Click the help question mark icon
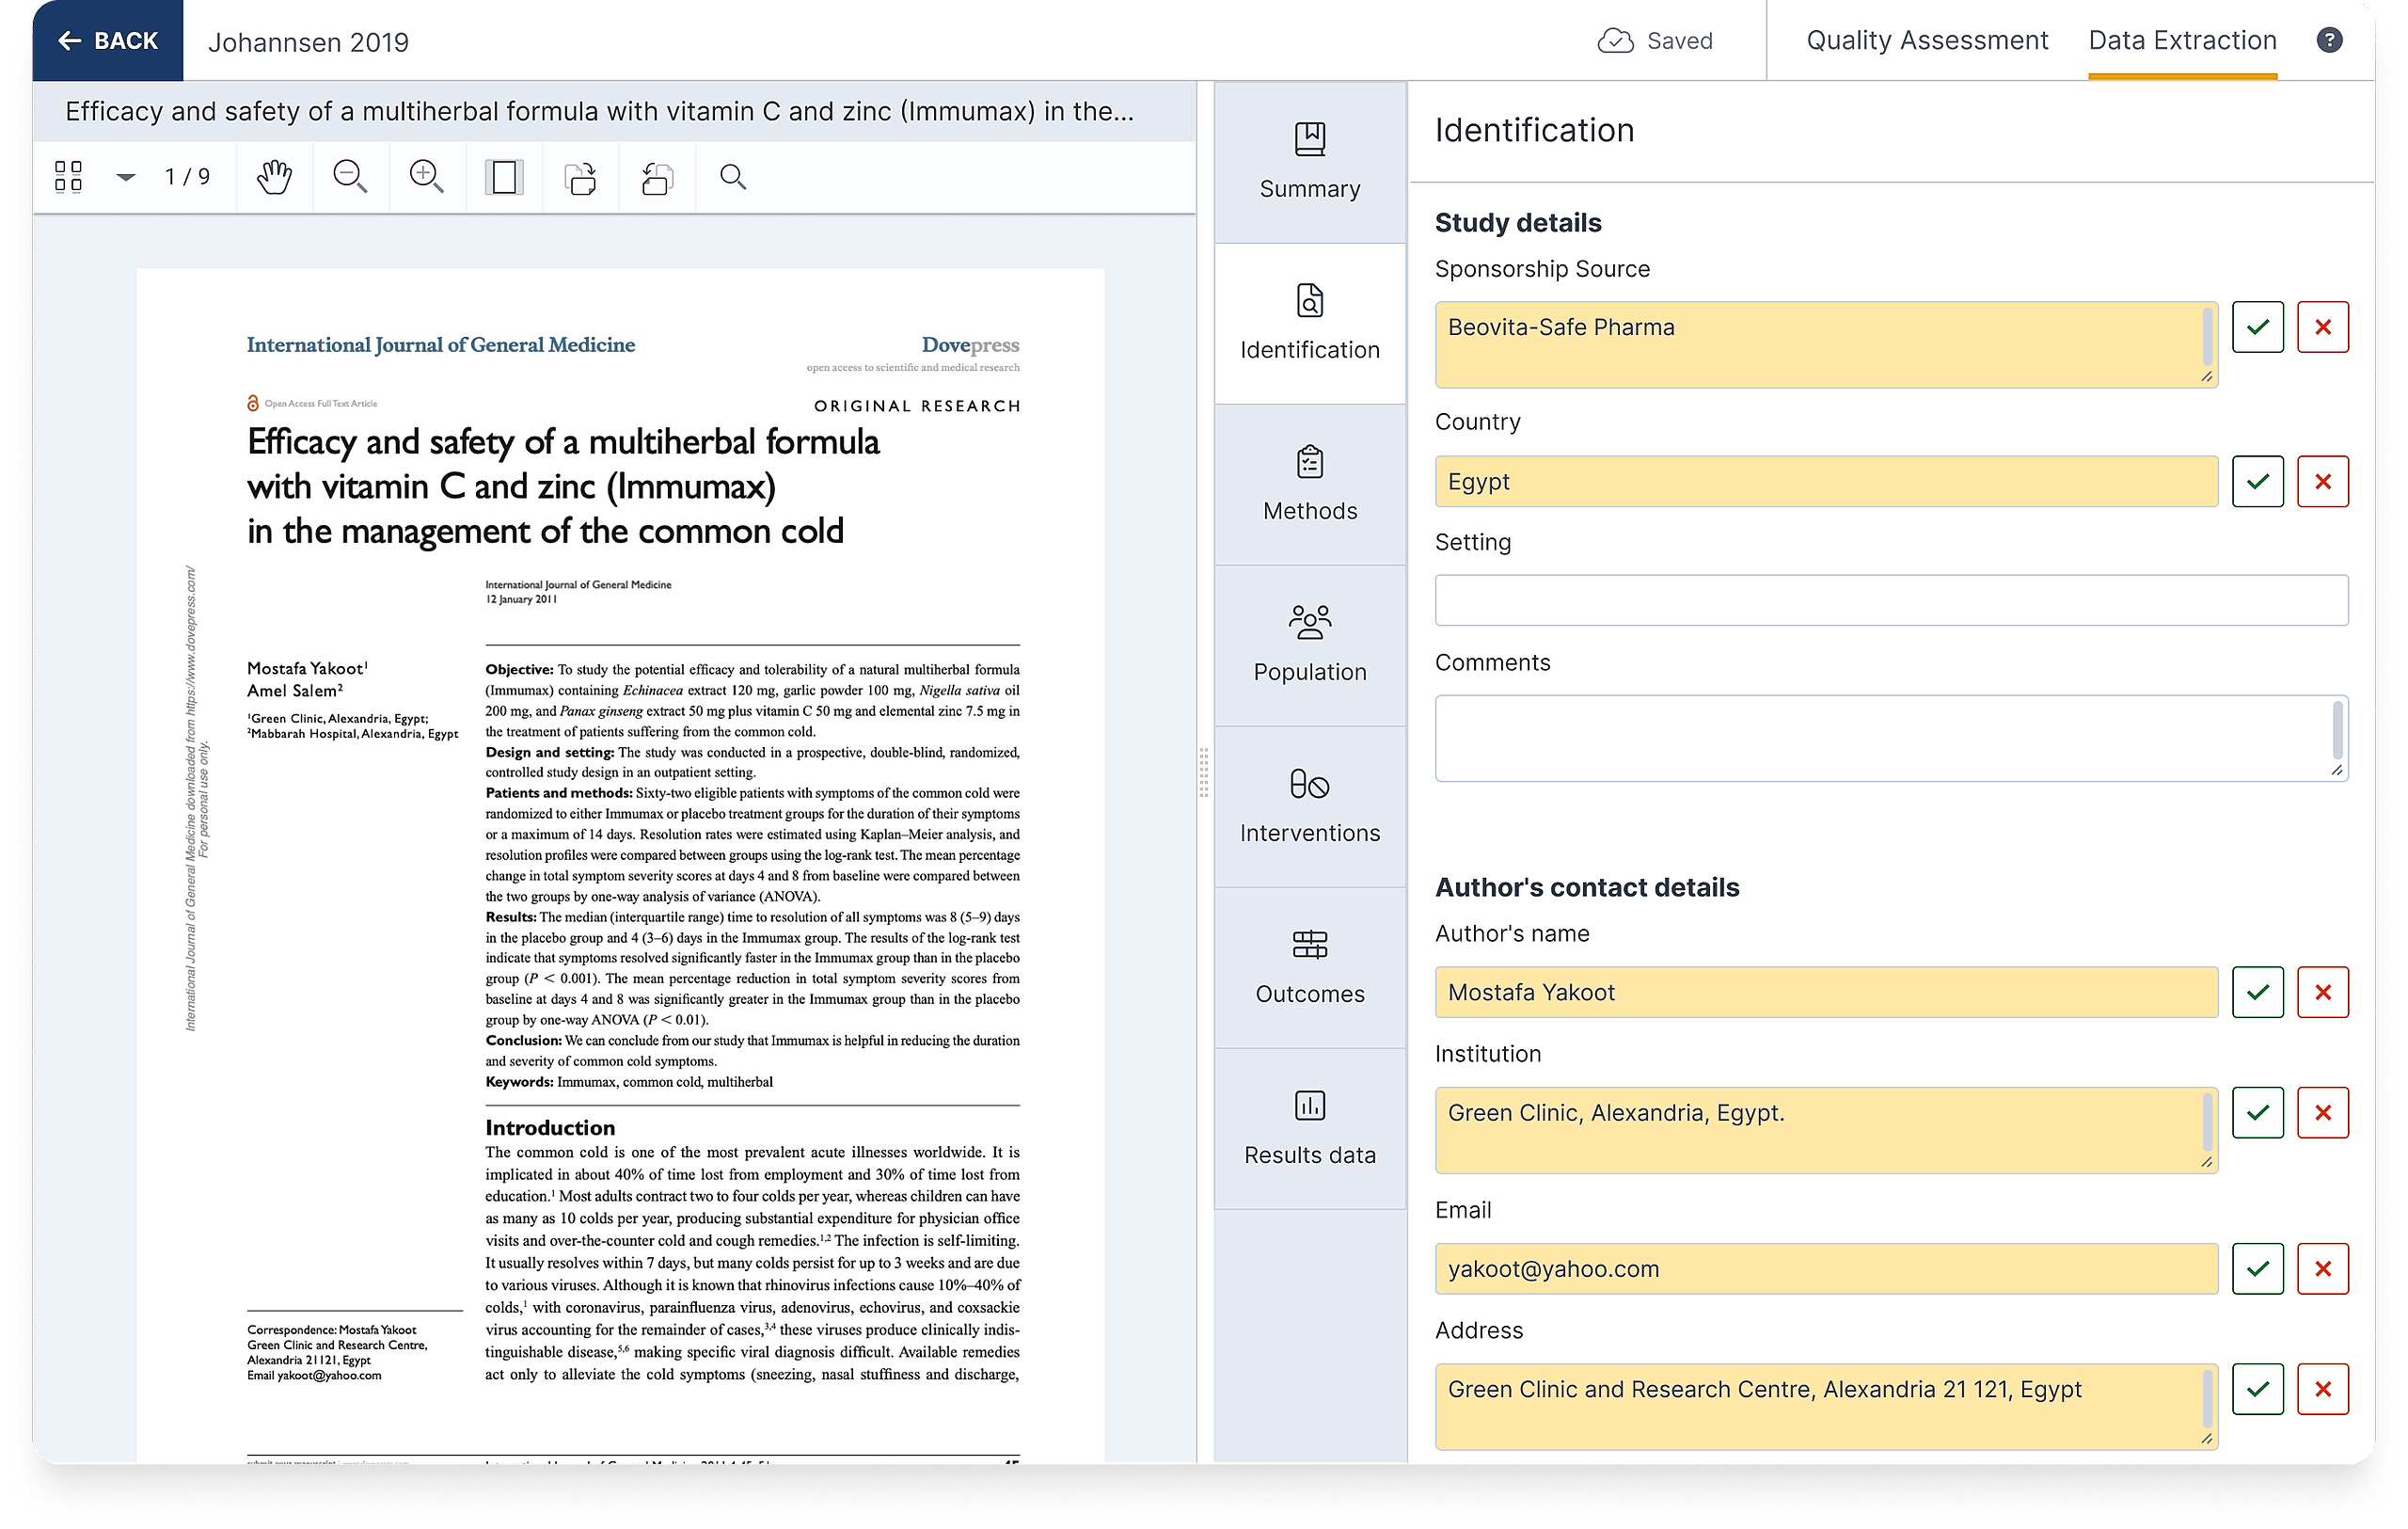2408x1529 pixels. [2329, 40]
